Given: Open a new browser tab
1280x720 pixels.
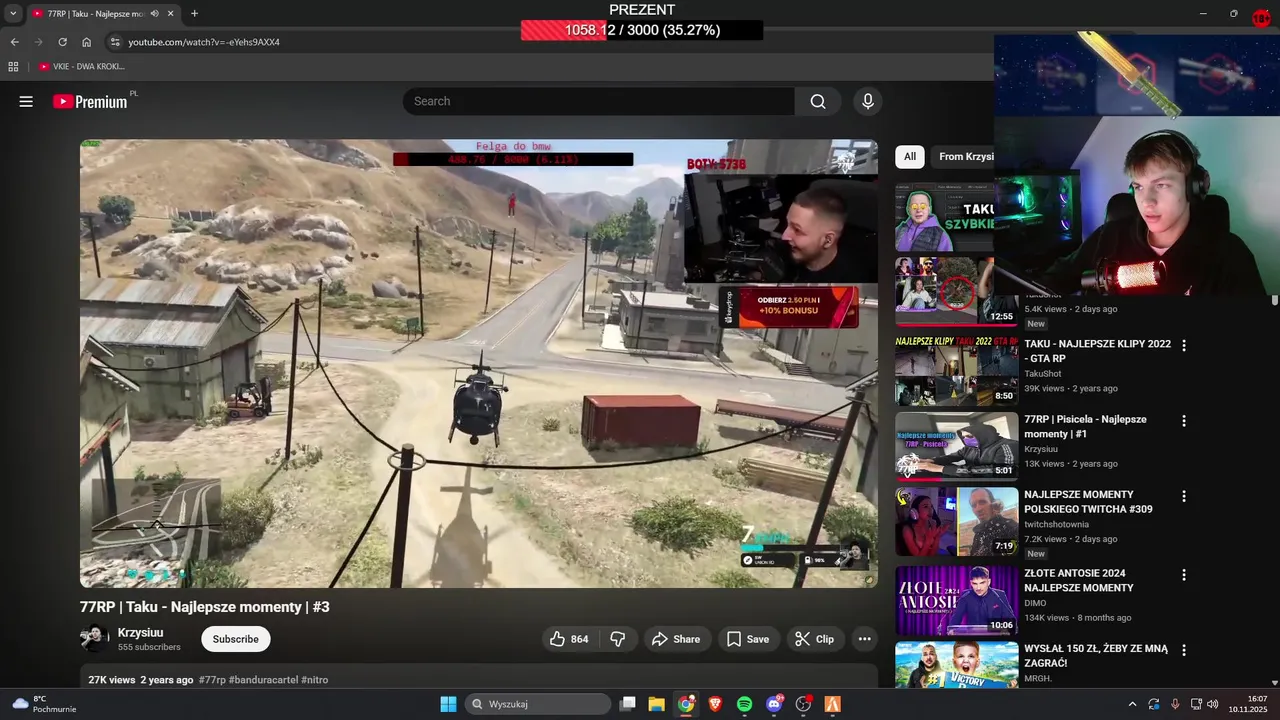Looking at the screenshot, I should tap(194, 14).
